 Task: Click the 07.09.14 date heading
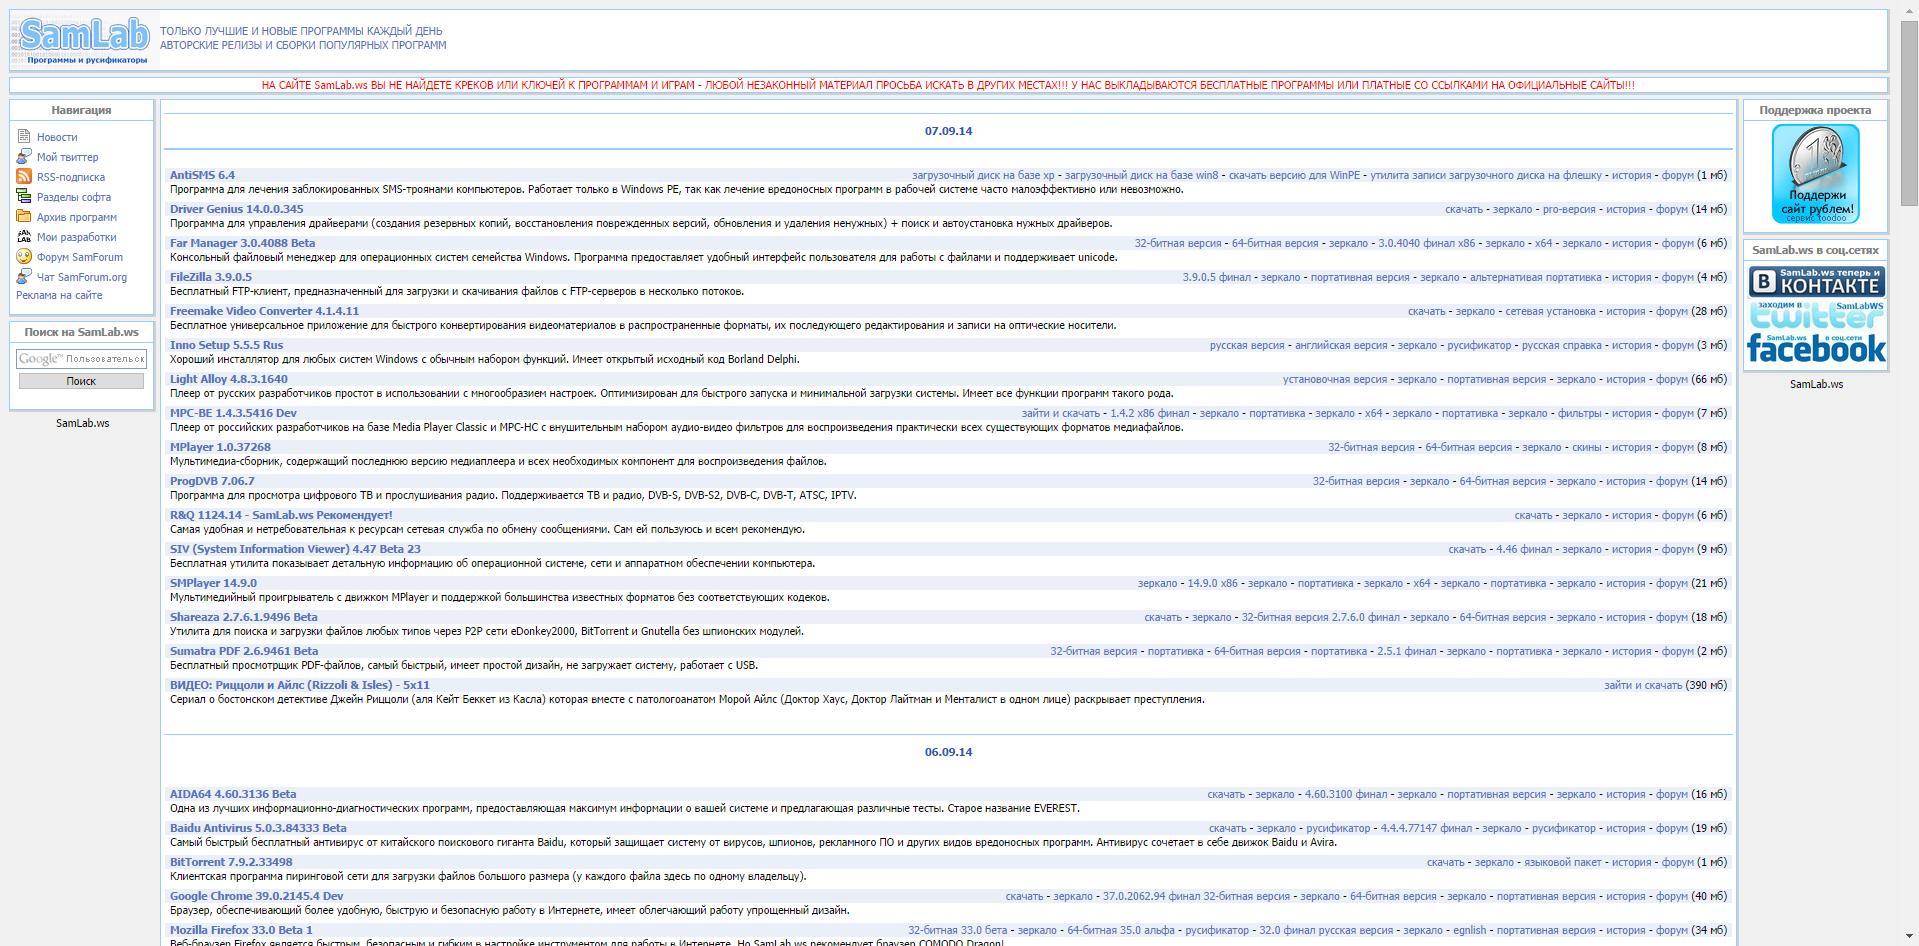[948, 131]
